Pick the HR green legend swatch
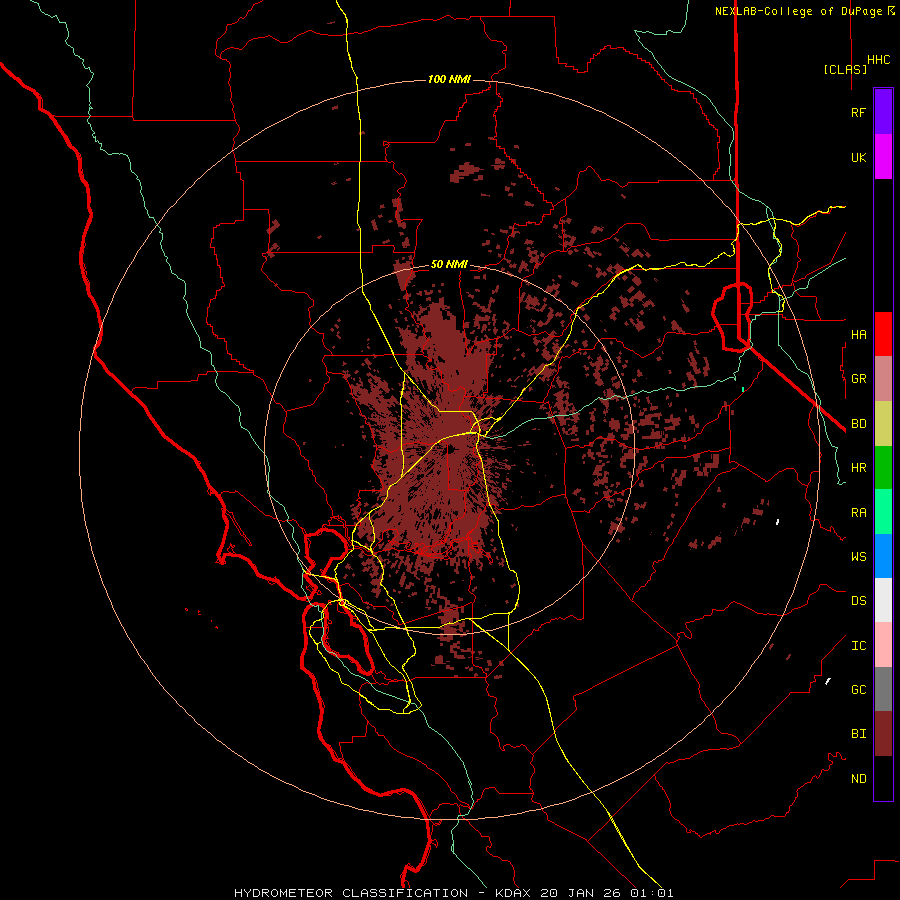This screenshot has width=900, height=900. pos(883,468)
